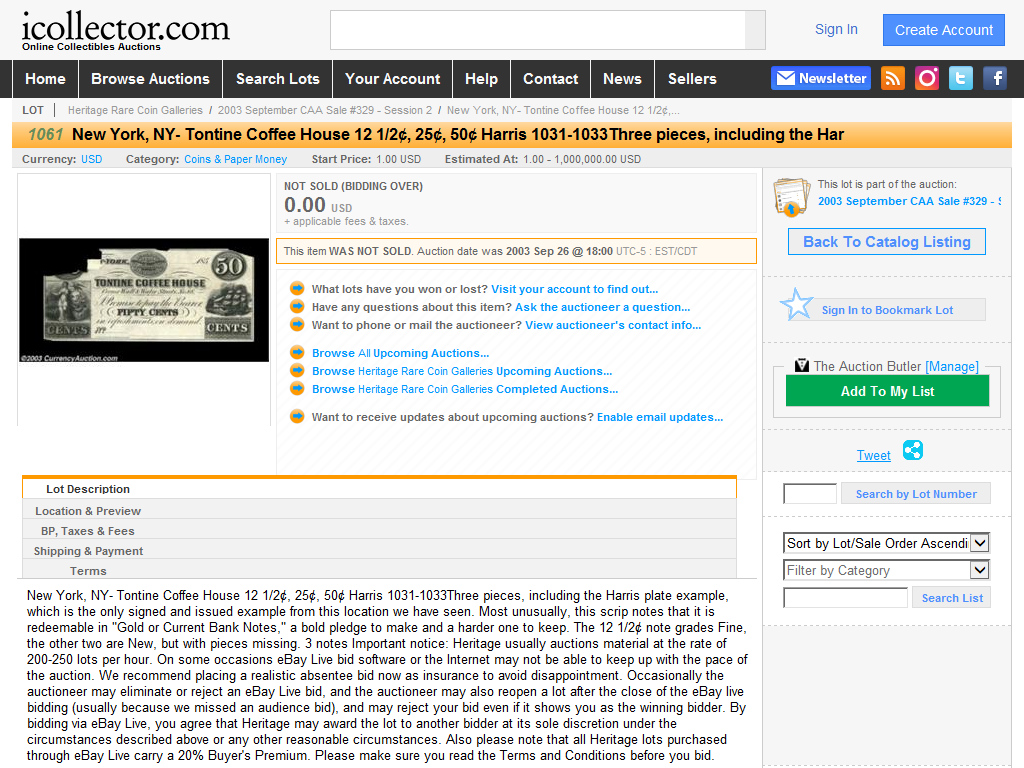Click orange arrow beside Heritage Completed Auctions
1024x768 pixels.
click(x=297, y=389)
